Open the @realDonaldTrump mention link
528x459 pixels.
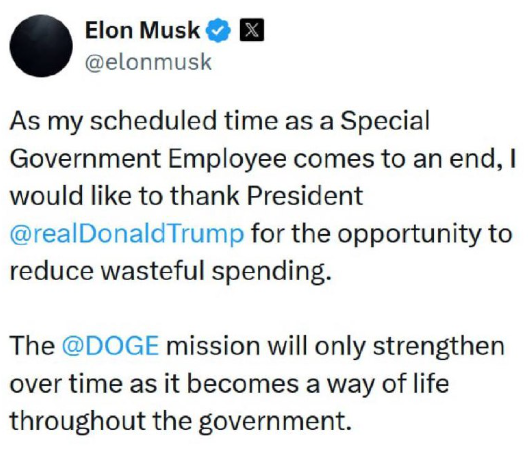[127, 234]
